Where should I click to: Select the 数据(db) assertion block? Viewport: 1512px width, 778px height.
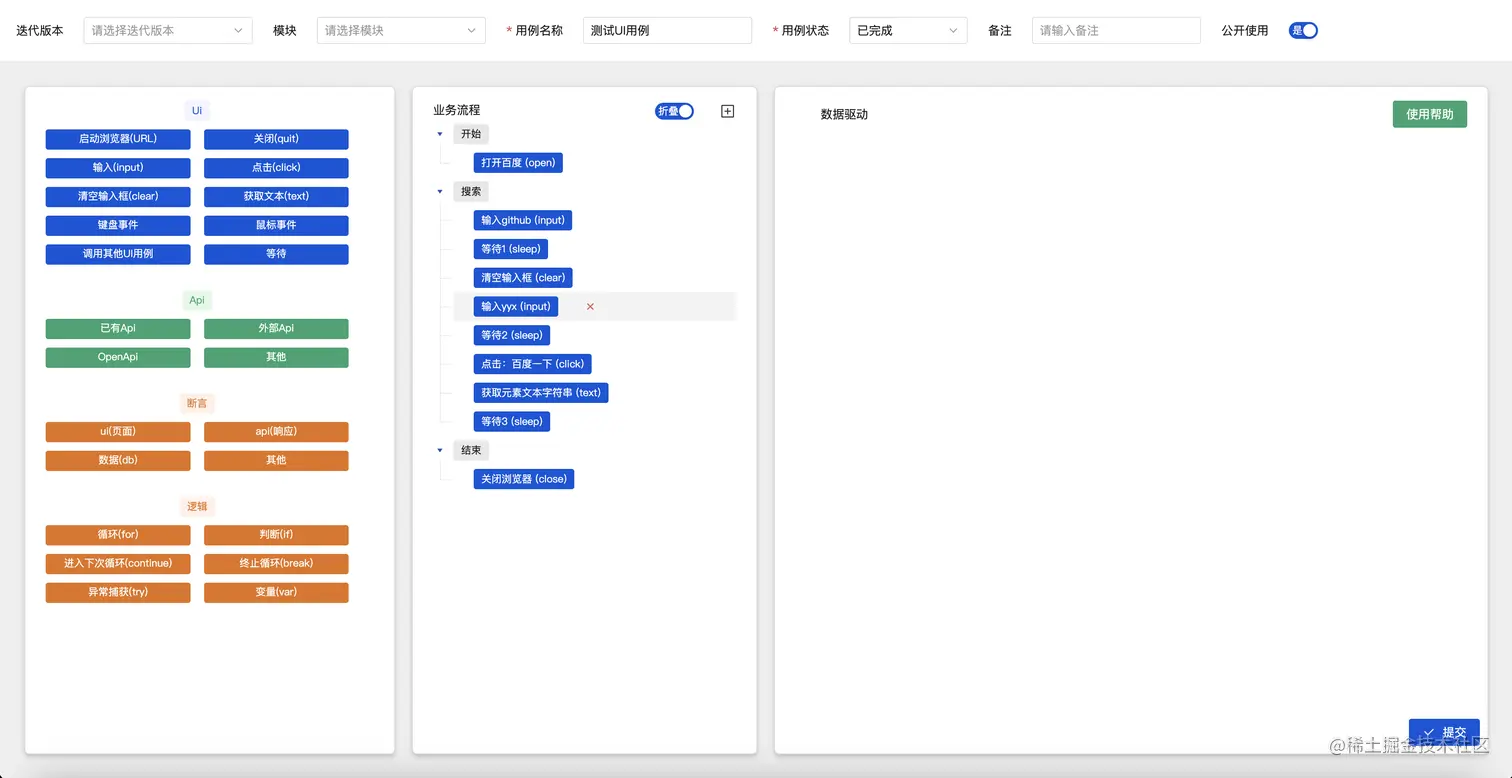tap(117, 460)
